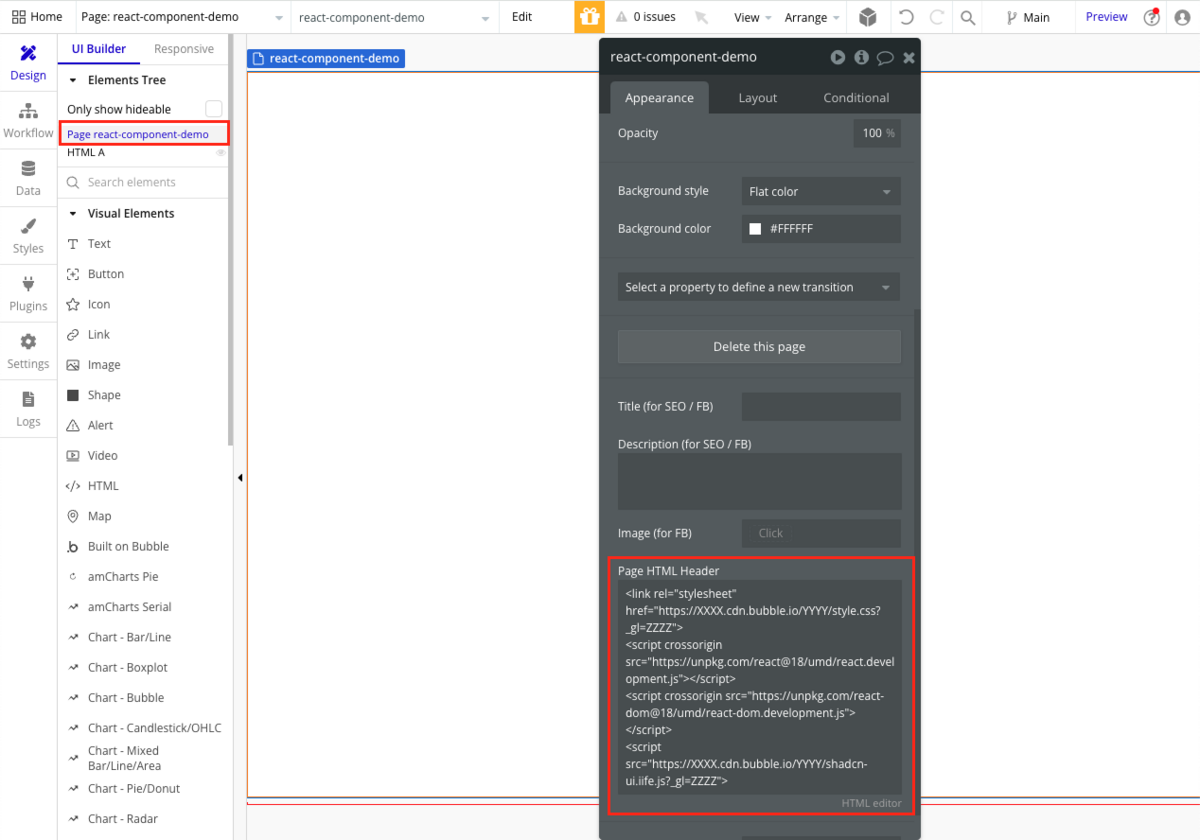Undo the last action
Image resolution: width=1200 pixels, height=840 pixels.
pos(906,17)
